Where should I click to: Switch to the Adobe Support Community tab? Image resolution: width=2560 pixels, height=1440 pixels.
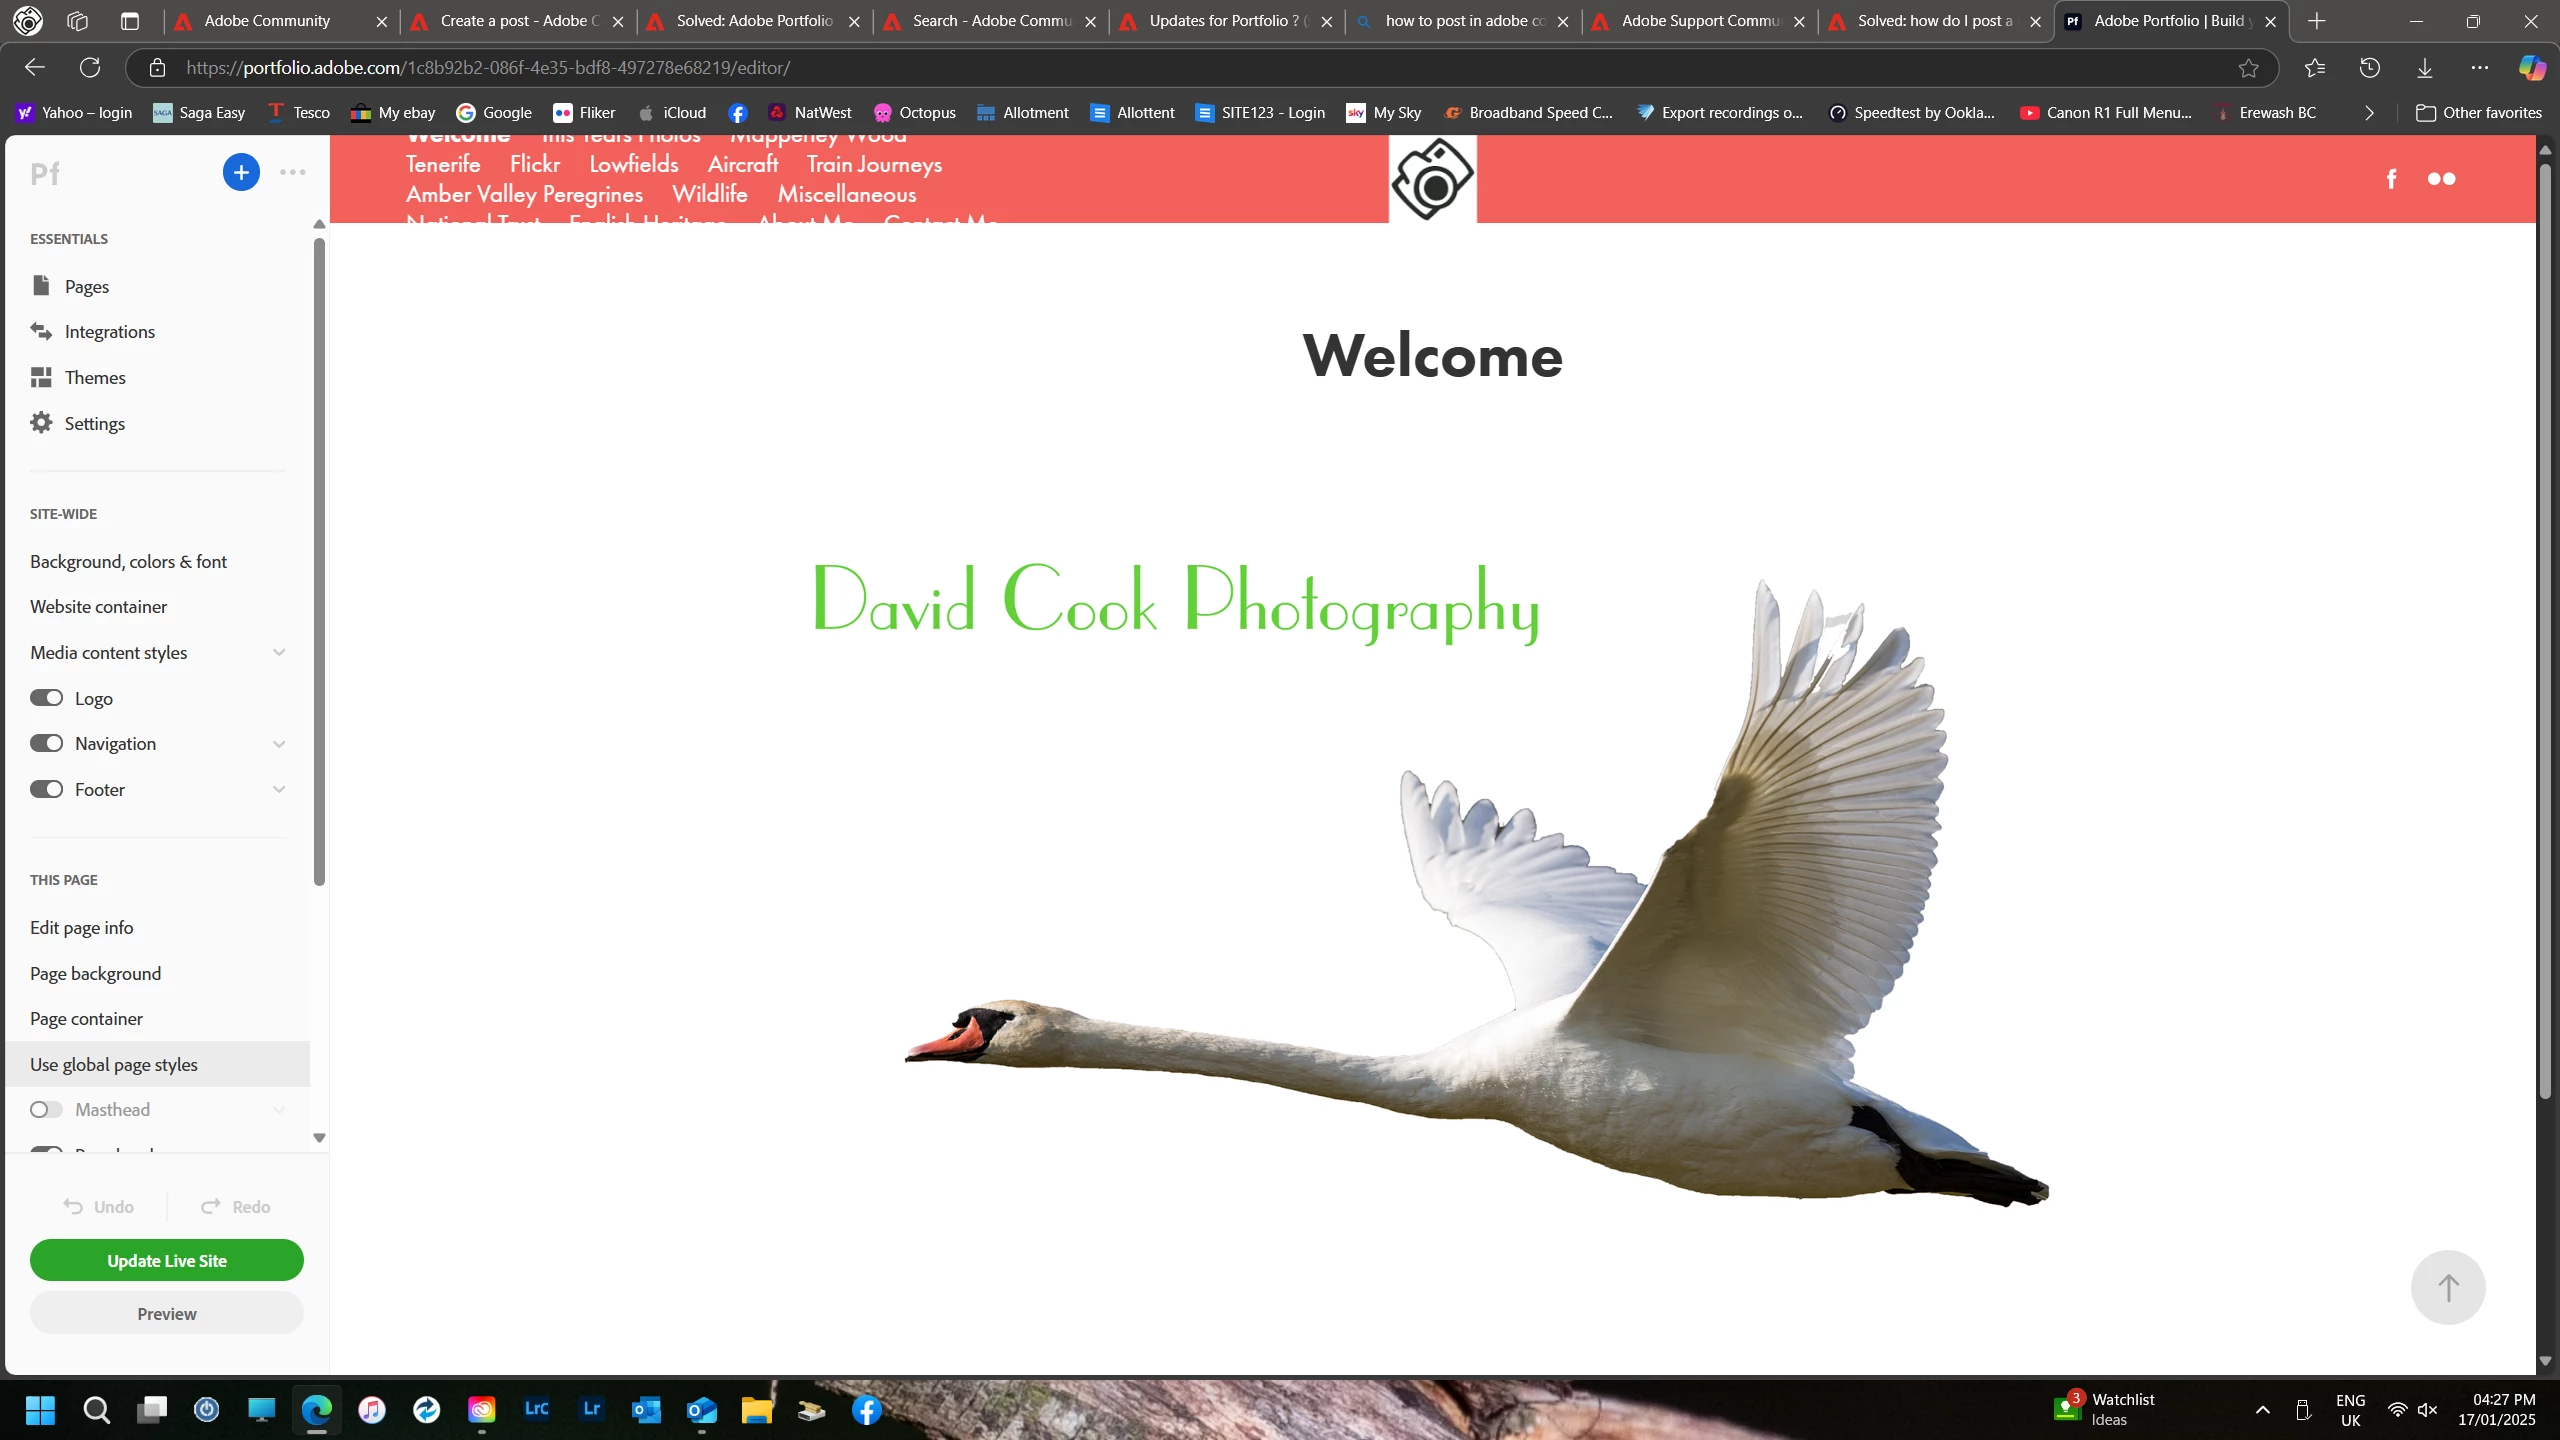[x=1699, y=21]
